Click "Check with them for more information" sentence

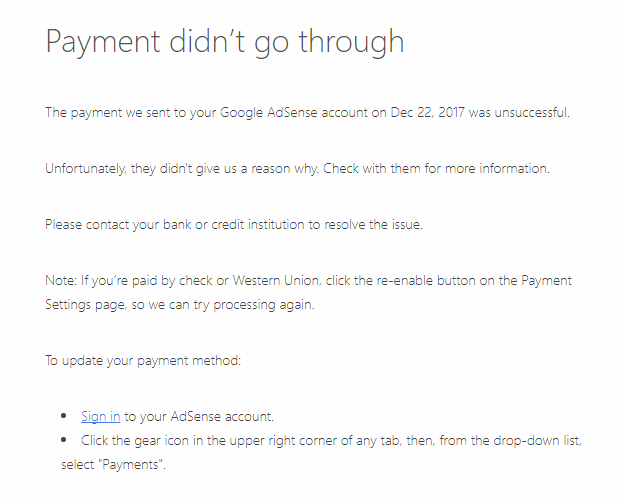[436, 169]
